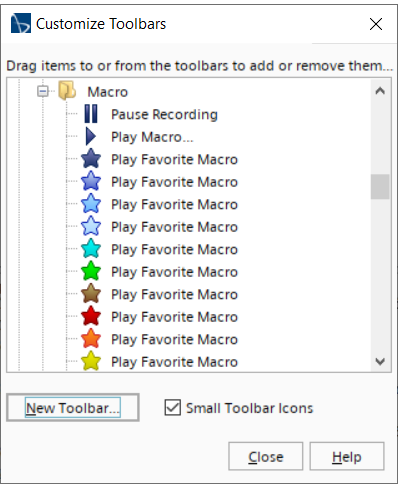Pick the cyan star favorite macro icon
The image size is (398, 489).
[91, 249]
